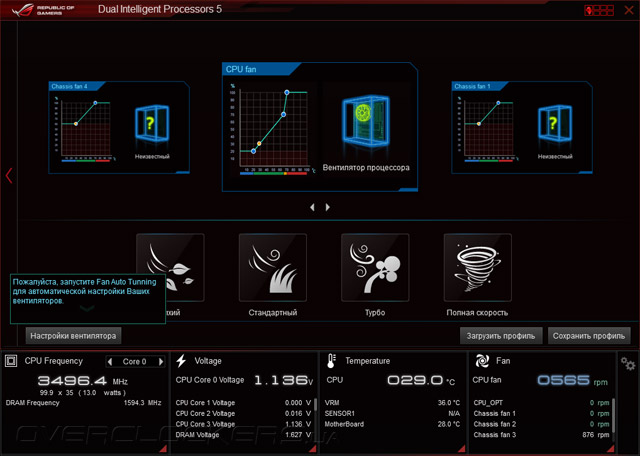The height and width of the screenshot is (456, 640).
Task: Select the Chassis fan 1 card
Action: click(522, 127)
